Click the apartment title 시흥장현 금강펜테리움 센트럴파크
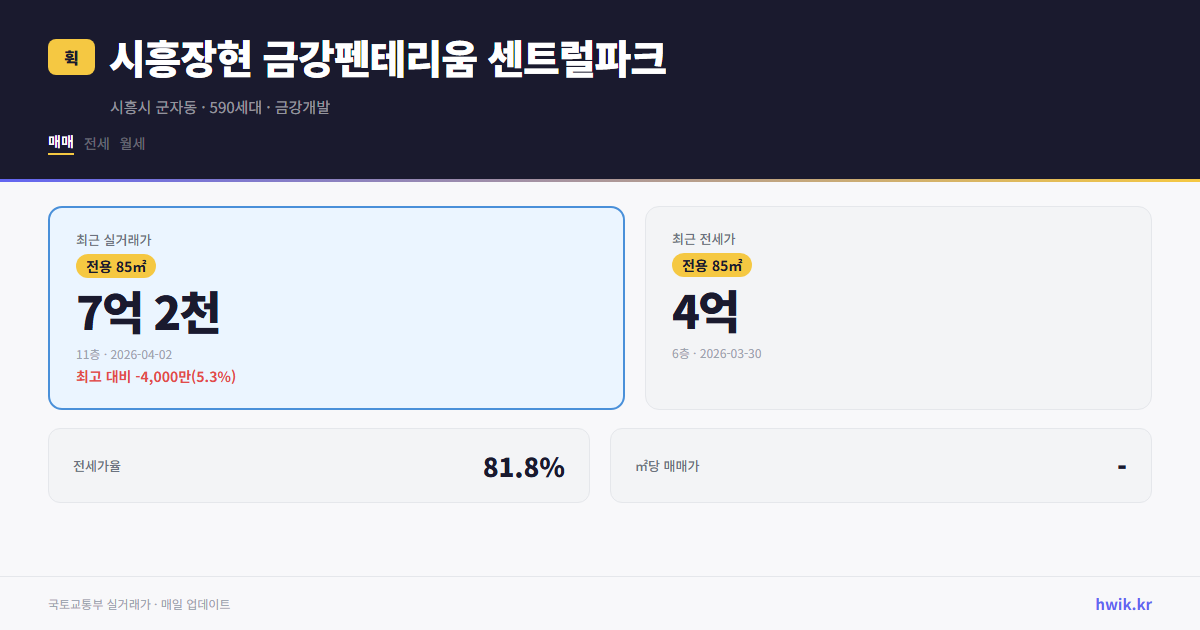This screenshot has height=630, width=1200. [386, 57]
